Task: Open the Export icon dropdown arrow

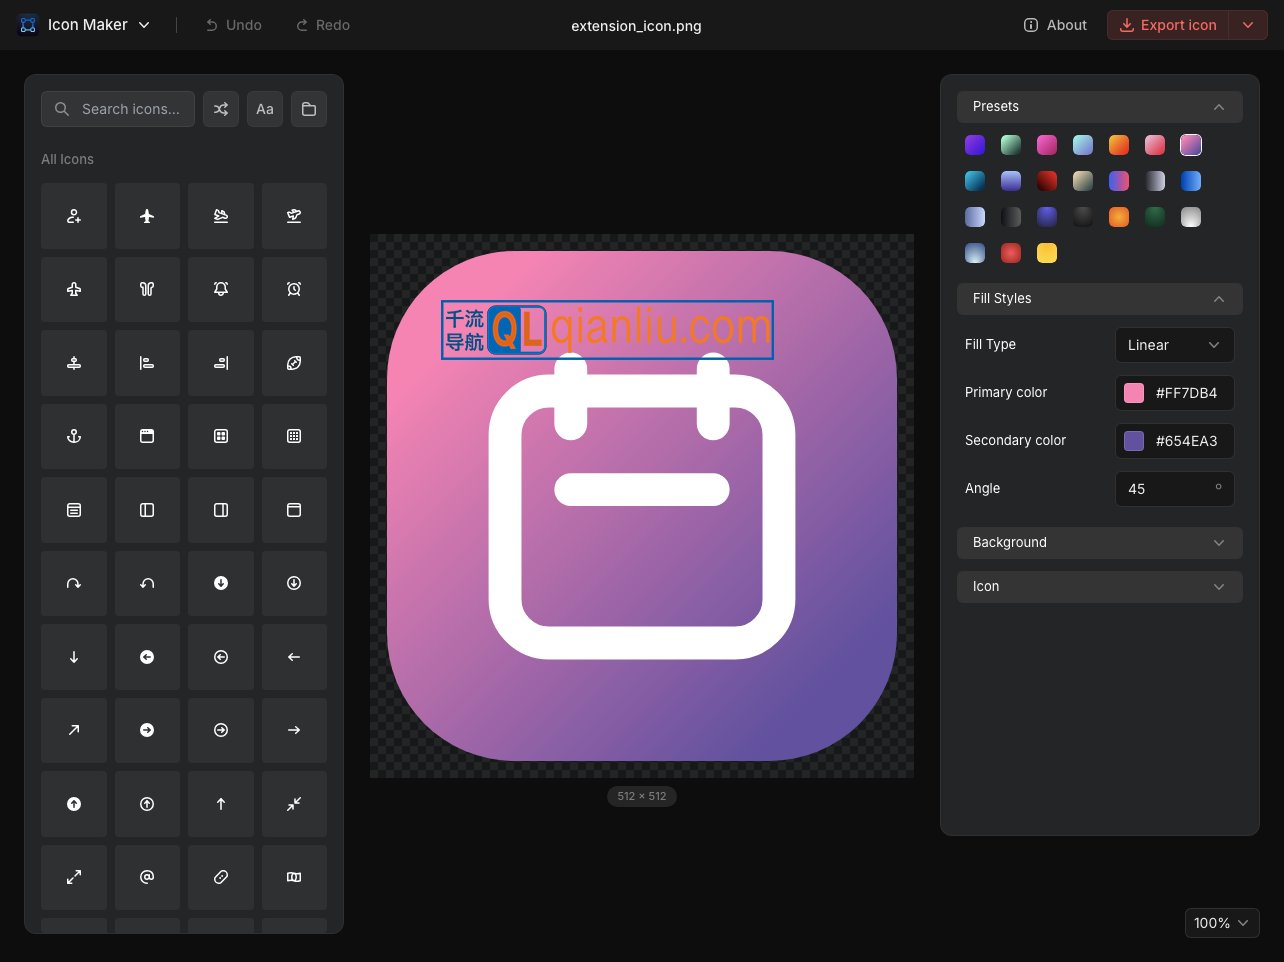Action: 1248,25
